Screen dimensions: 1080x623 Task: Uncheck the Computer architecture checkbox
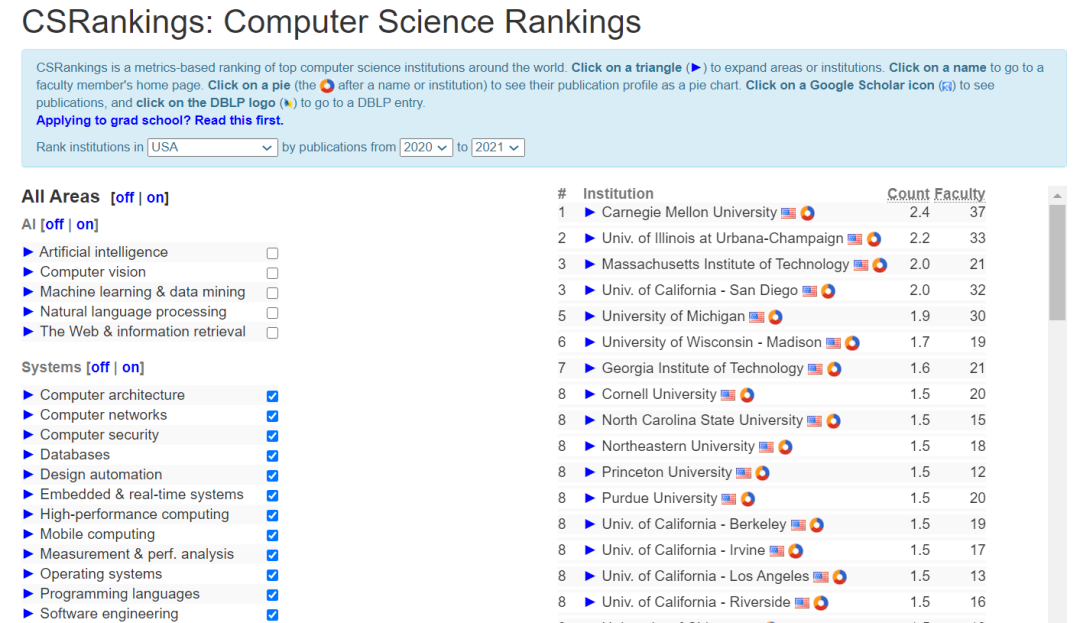coord(272,396)
